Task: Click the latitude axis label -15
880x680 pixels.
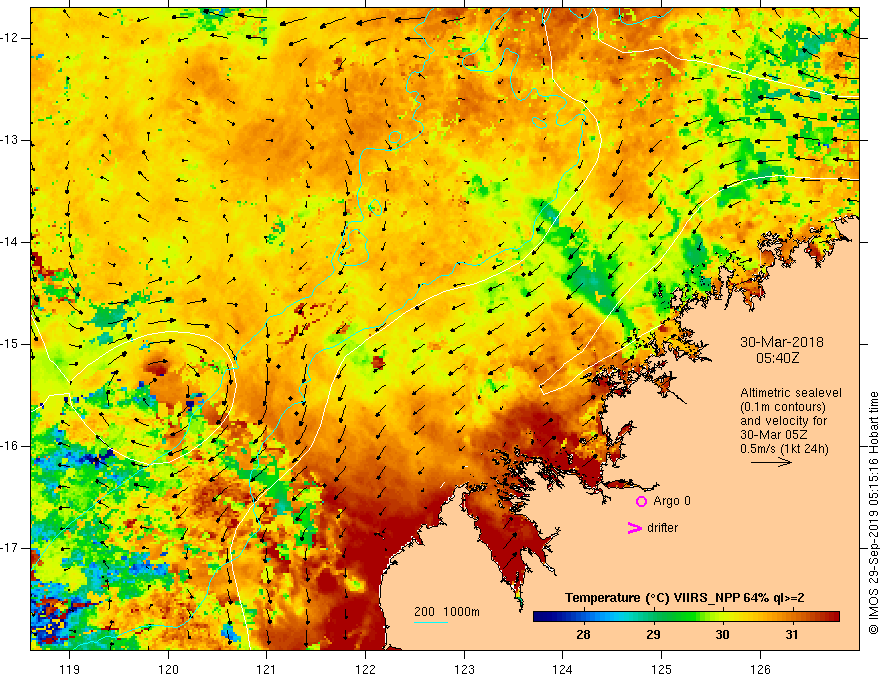Action: (11, 344)
